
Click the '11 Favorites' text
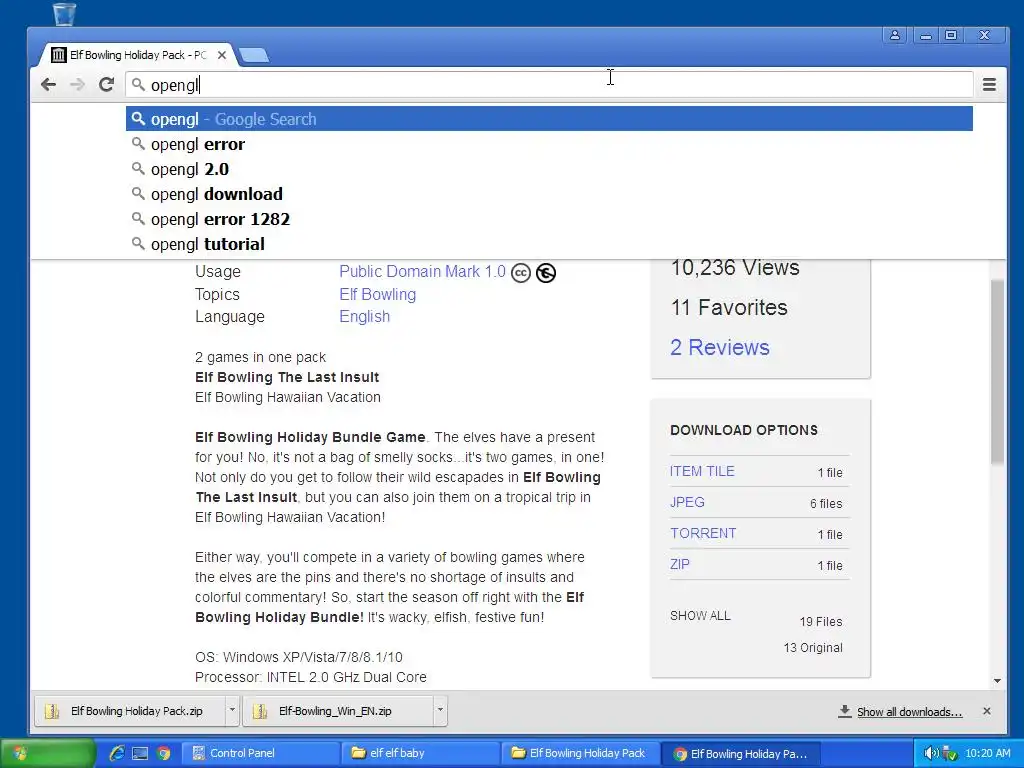point(729,308)
